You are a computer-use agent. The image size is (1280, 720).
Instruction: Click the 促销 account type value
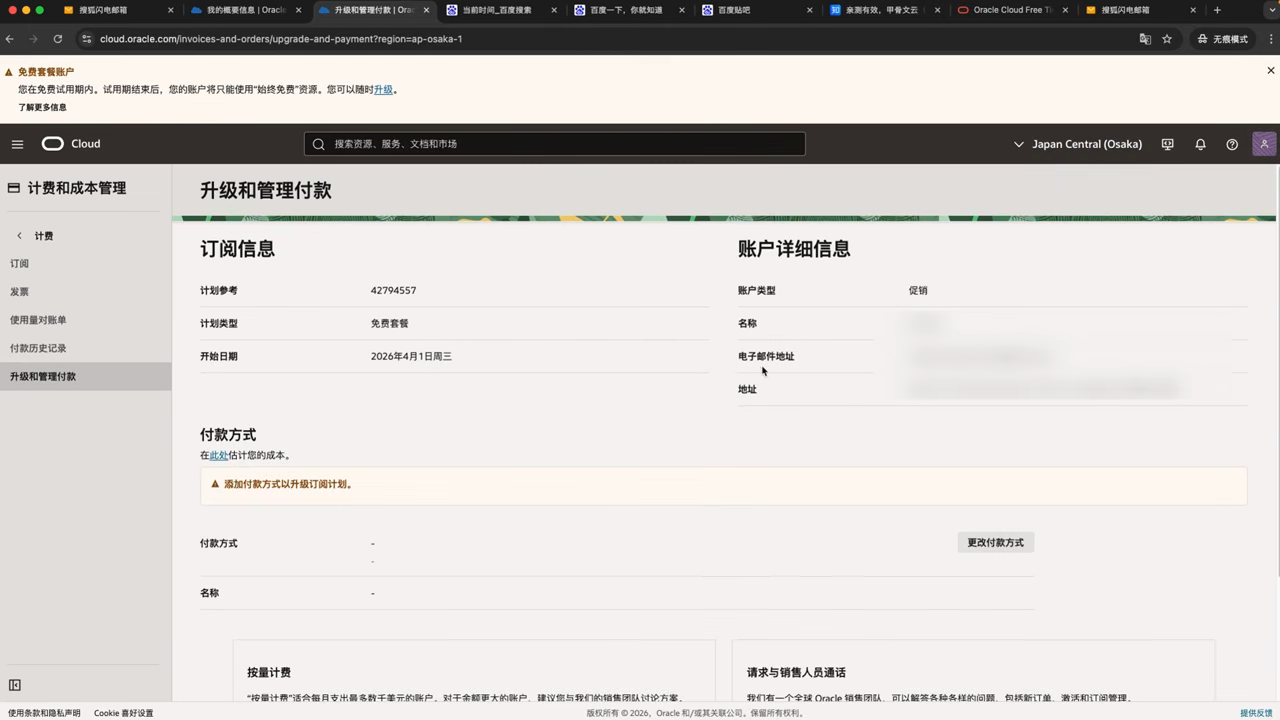[918, 291]
